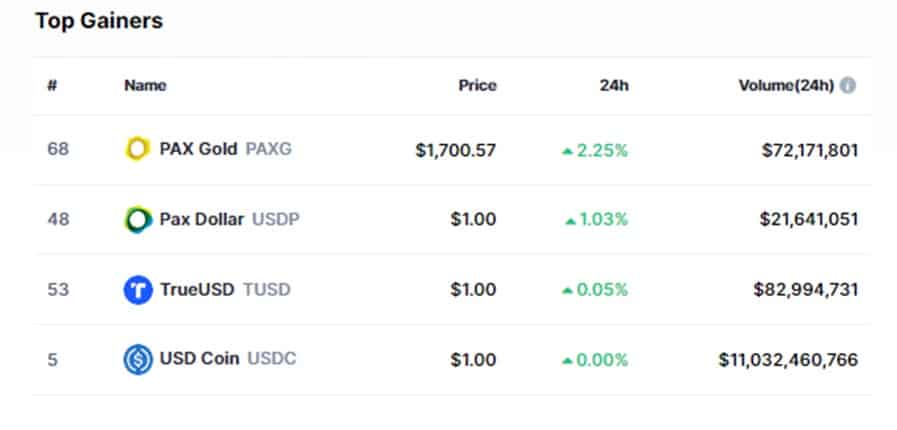Viewport: 897px width, 430px height.
Task: Sort by the 24h change column
Action: 614,86
